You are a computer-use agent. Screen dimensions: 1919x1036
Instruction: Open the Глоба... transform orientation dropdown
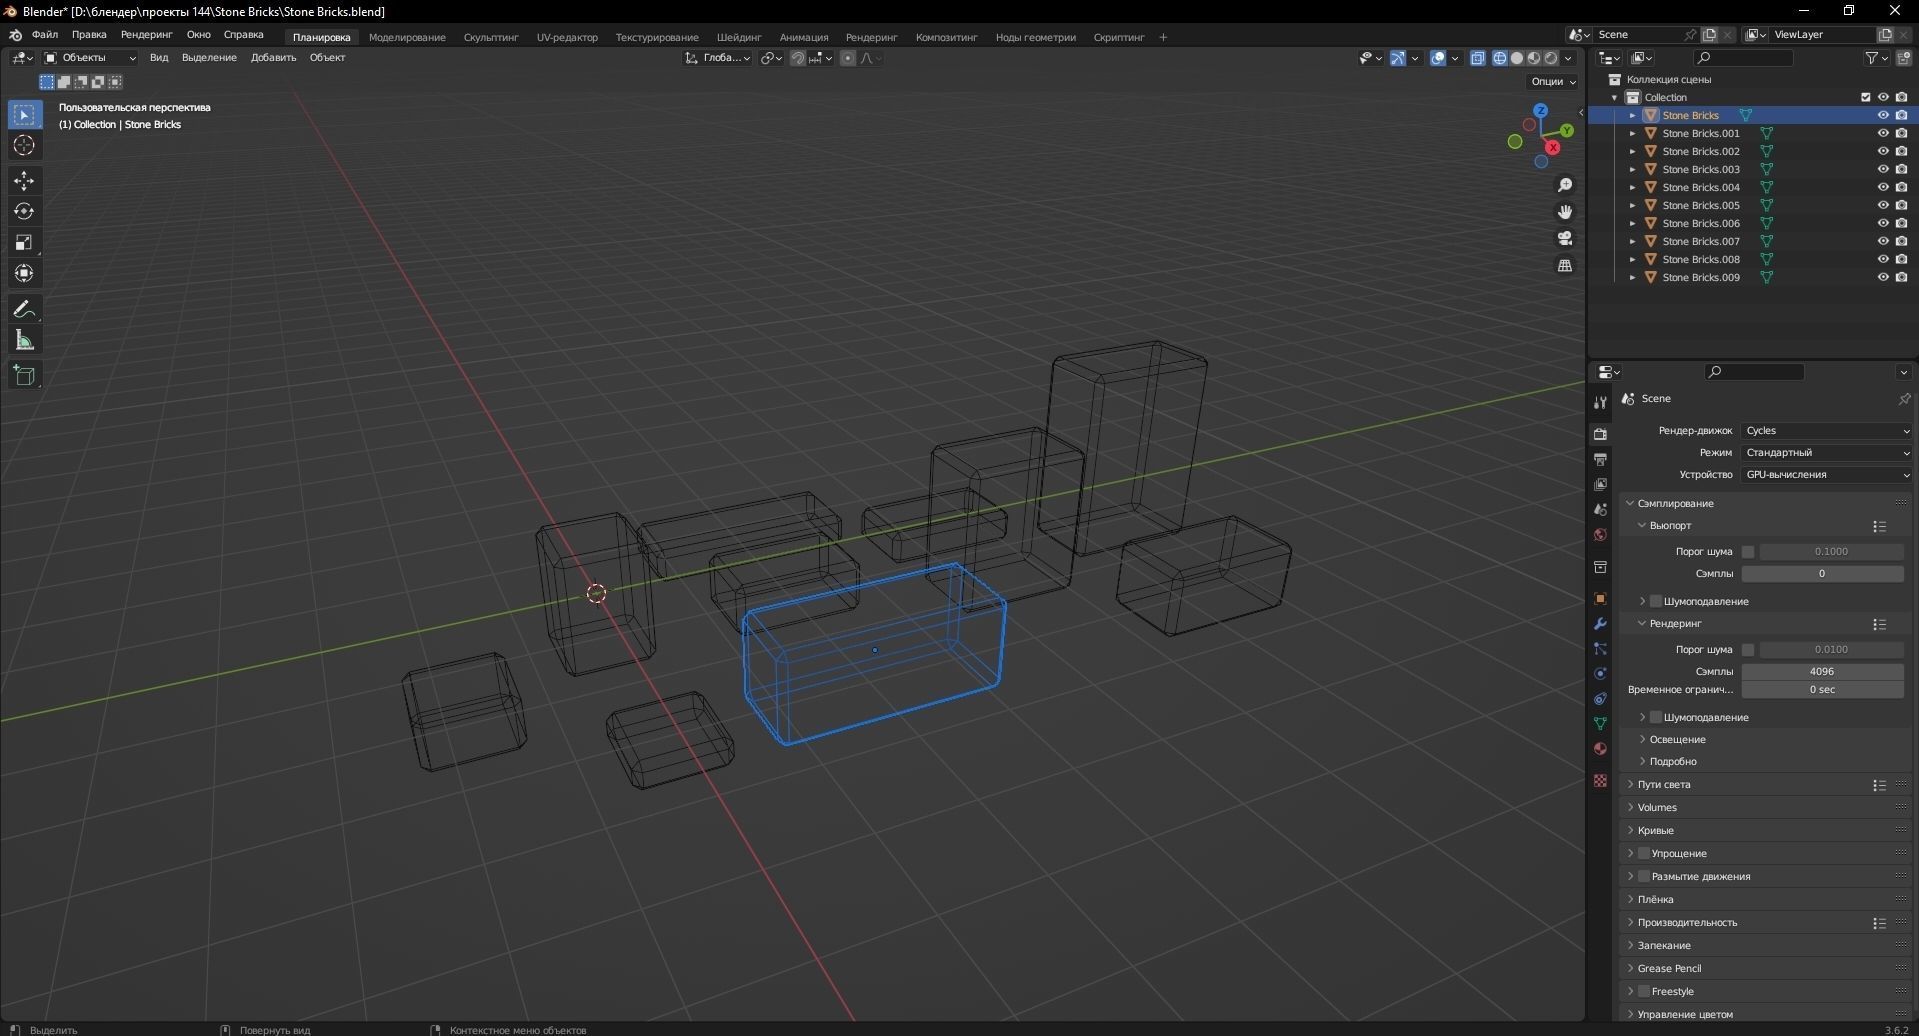tap(718, 58)
